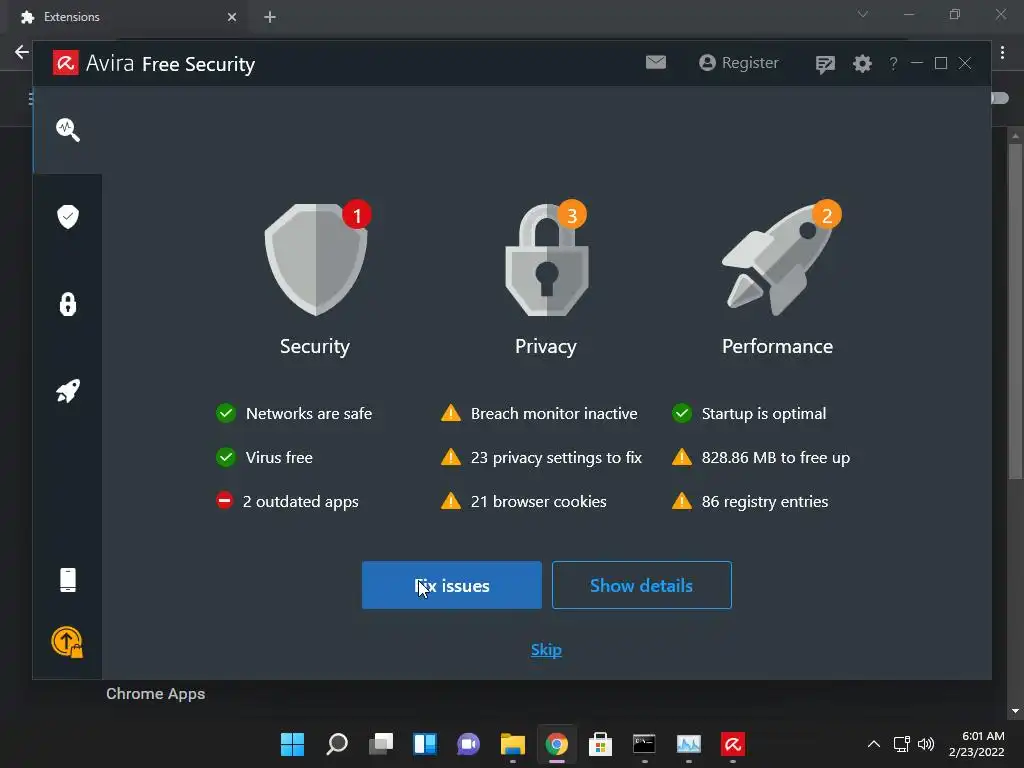1024x768 pixels.
Task: Select the Extensions tab in Chrome
Action: click(128, 17)
